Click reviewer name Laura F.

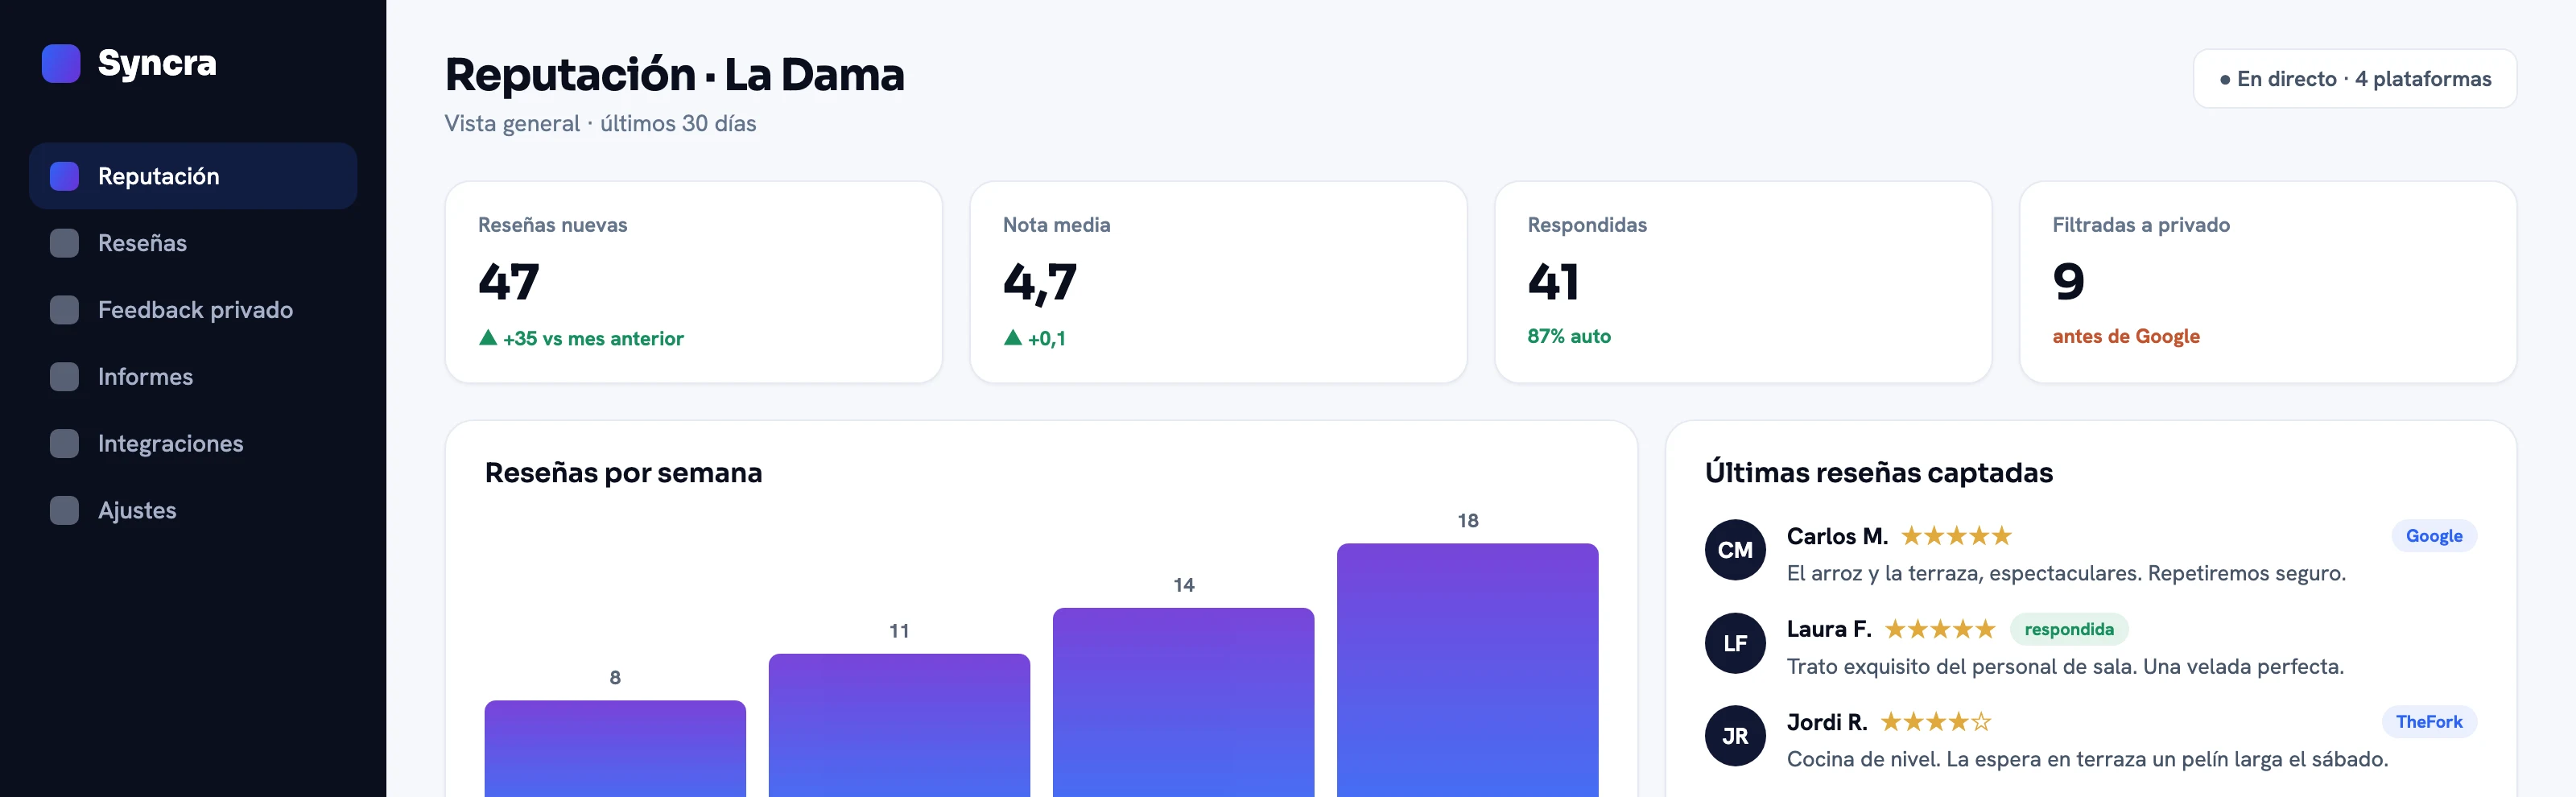pos(1829,629)
